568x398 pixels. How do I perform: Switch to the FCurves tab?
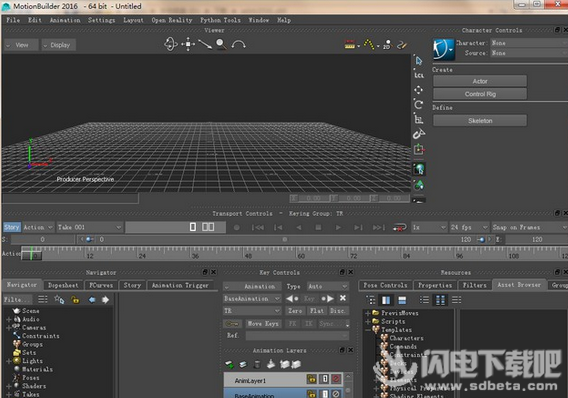coord(101,285)
